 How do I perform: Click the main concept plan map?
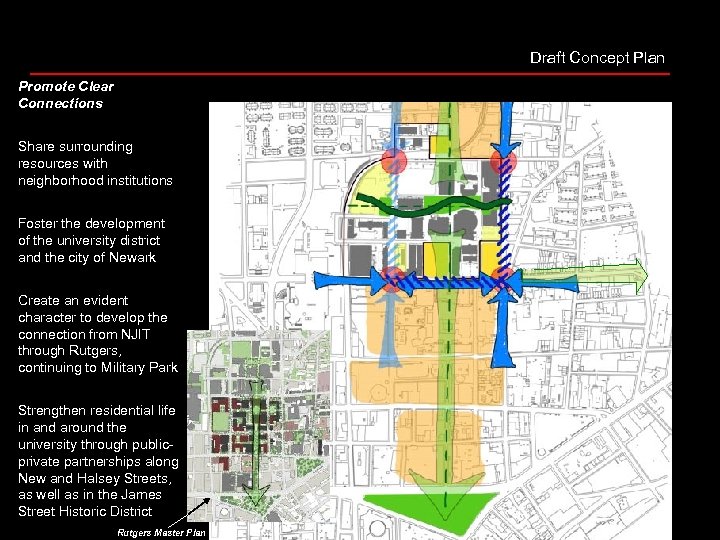coord(440,321)
